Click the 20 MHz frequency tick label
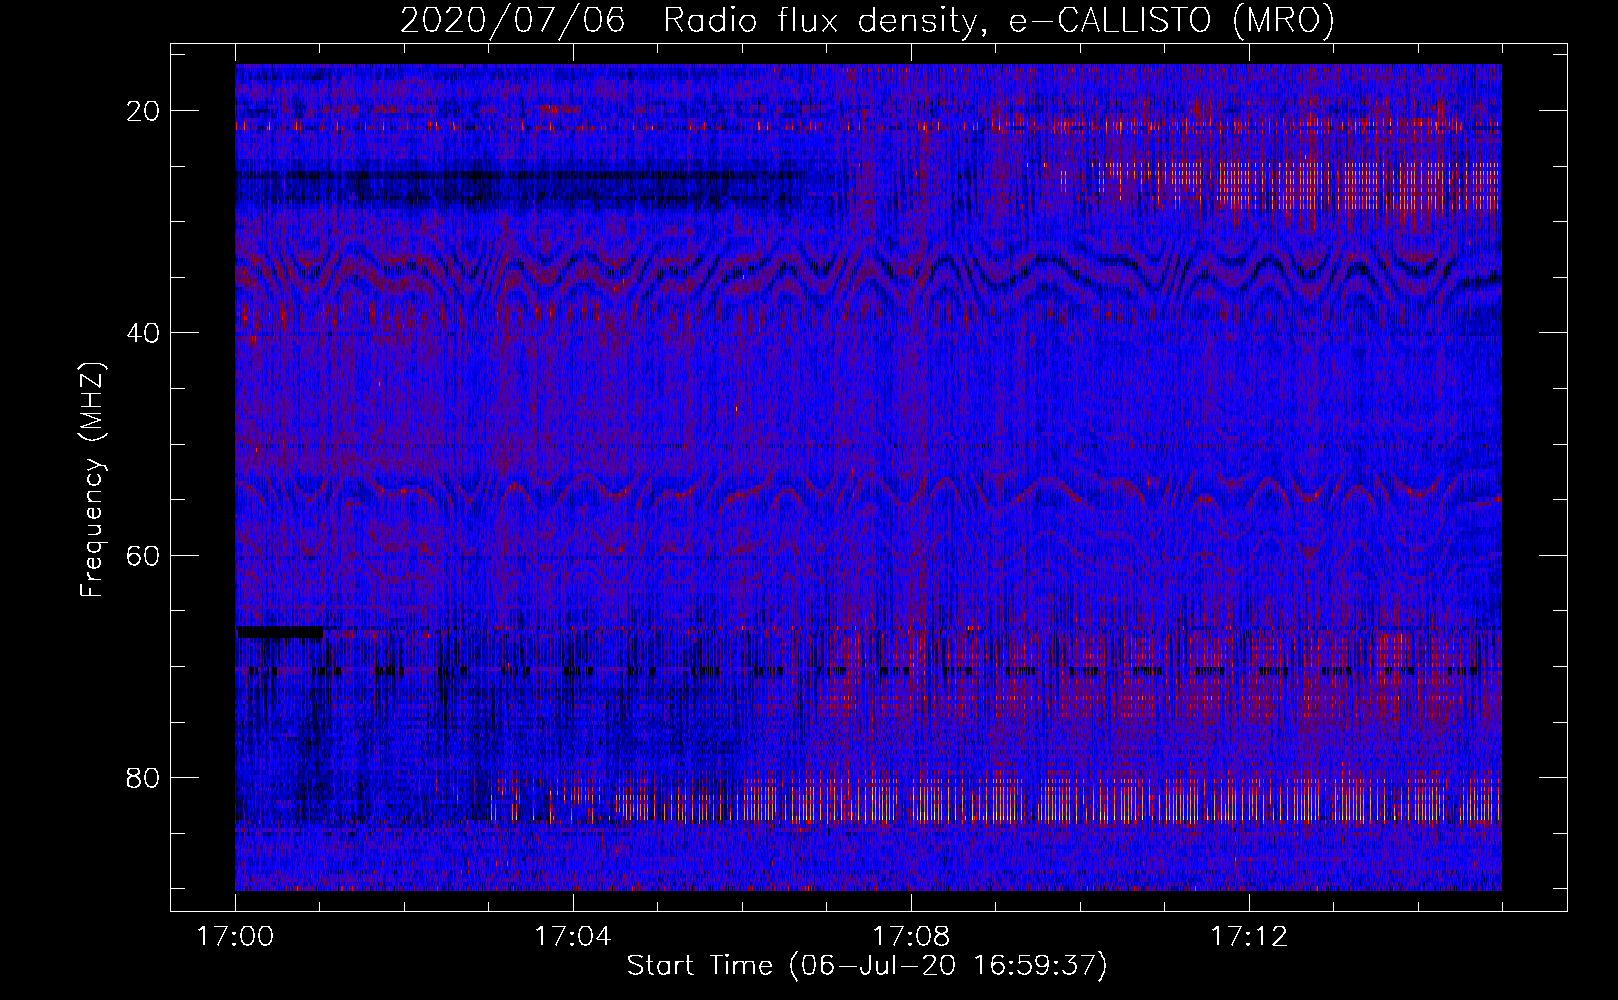The height and width of the screenshot is (1000, 1618). (x=143, y=111)
